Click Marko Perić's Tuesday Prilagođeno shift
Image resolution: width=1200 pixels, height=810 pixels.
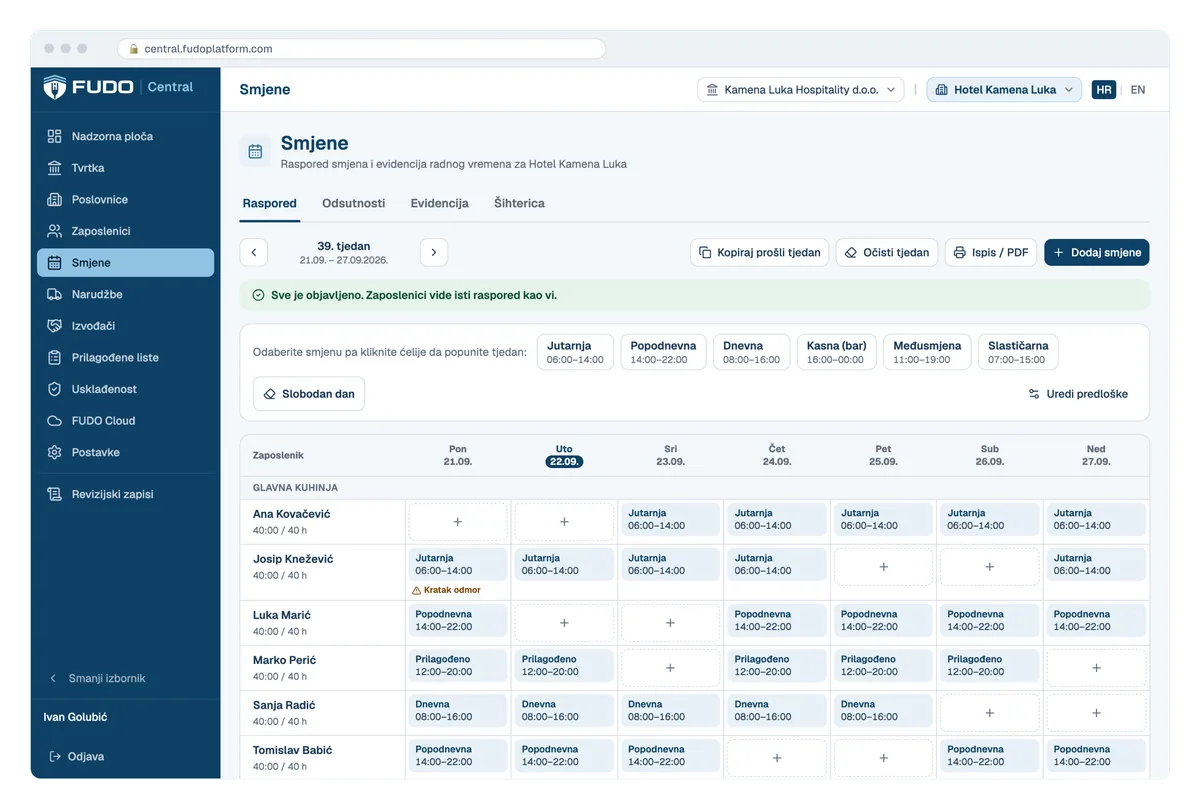coord(564,665)
